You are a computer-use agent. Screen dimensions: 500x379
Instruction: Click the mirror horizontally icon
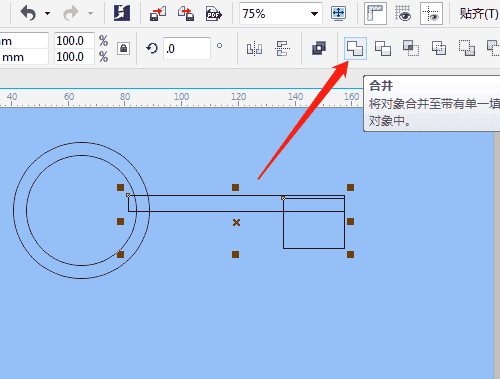click(x=254, y=49)
